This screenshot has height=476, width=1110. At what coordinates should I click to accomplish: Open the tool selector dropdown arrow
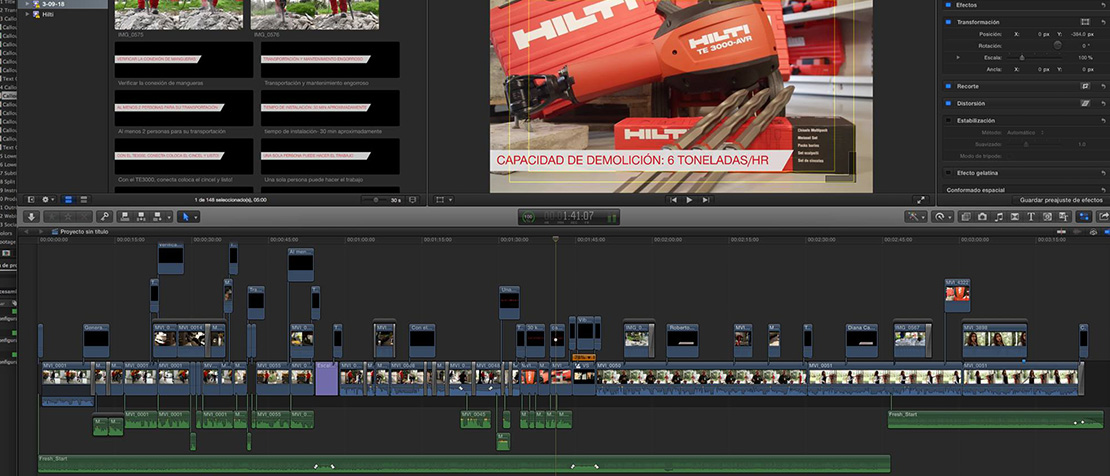point(195,217)
